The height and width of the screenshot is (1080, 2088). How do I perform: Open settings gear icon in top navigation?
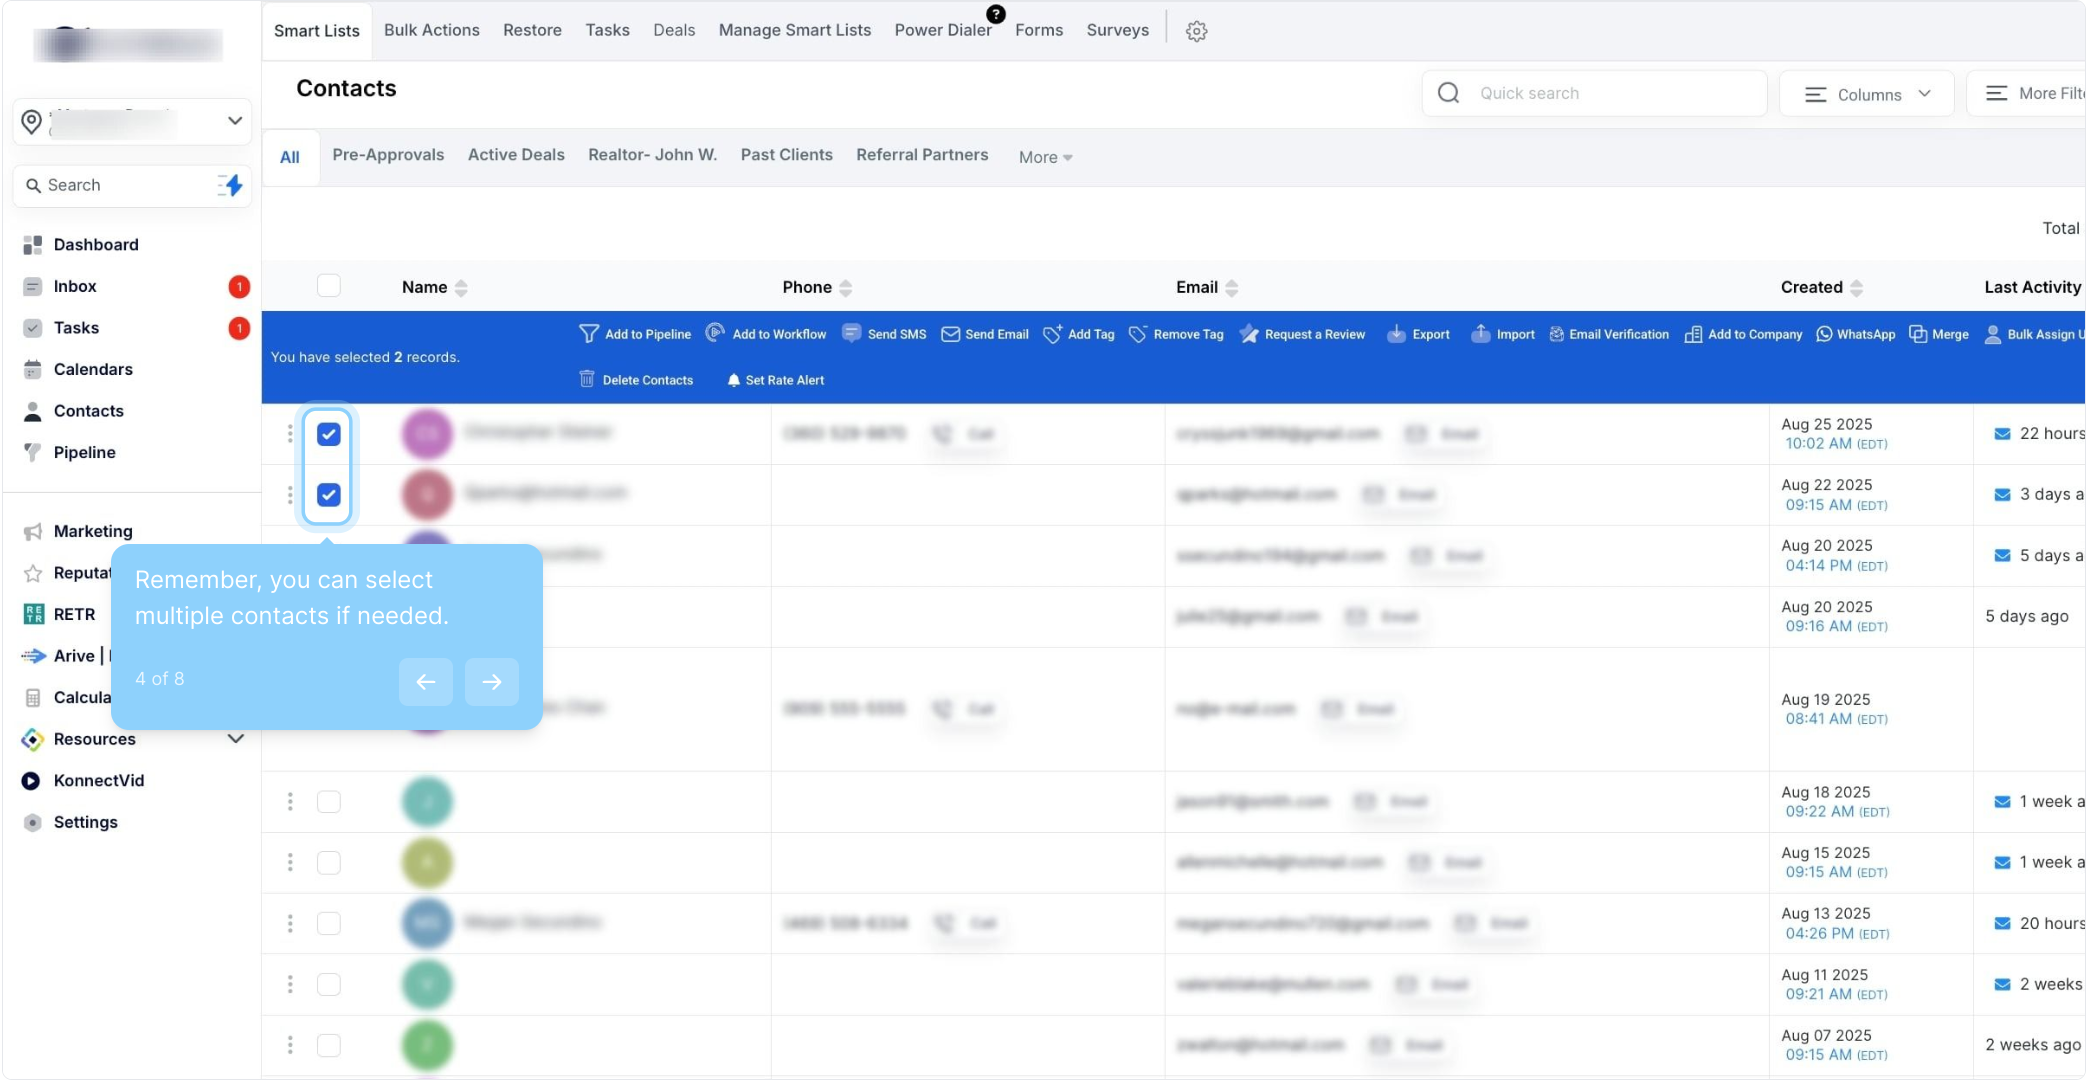pos(1196,31)
